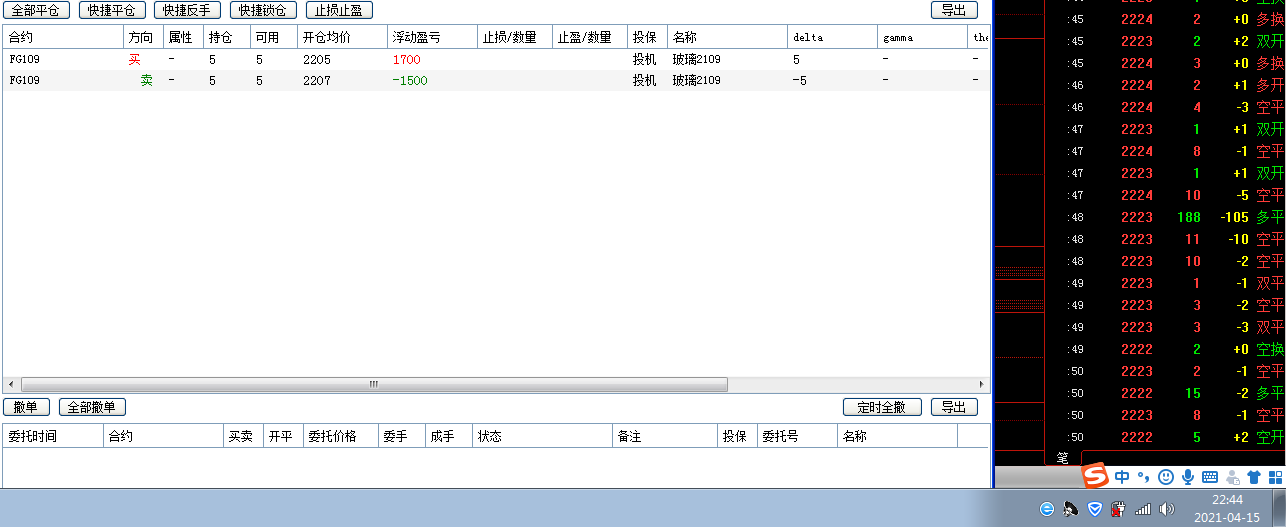The width and height of the screenshot is (1286, 527).
Task: Click open price cell 2207
Action: [316, 81]
